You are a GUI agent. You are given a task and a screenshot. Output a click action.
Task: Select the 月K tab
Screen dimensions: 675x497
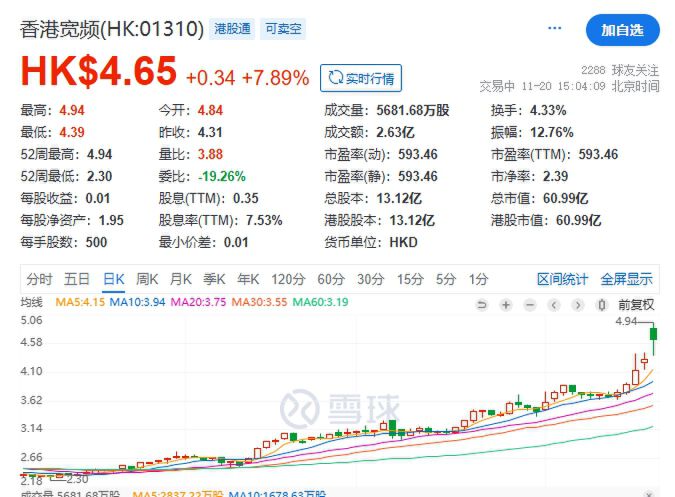click(181, 279)
